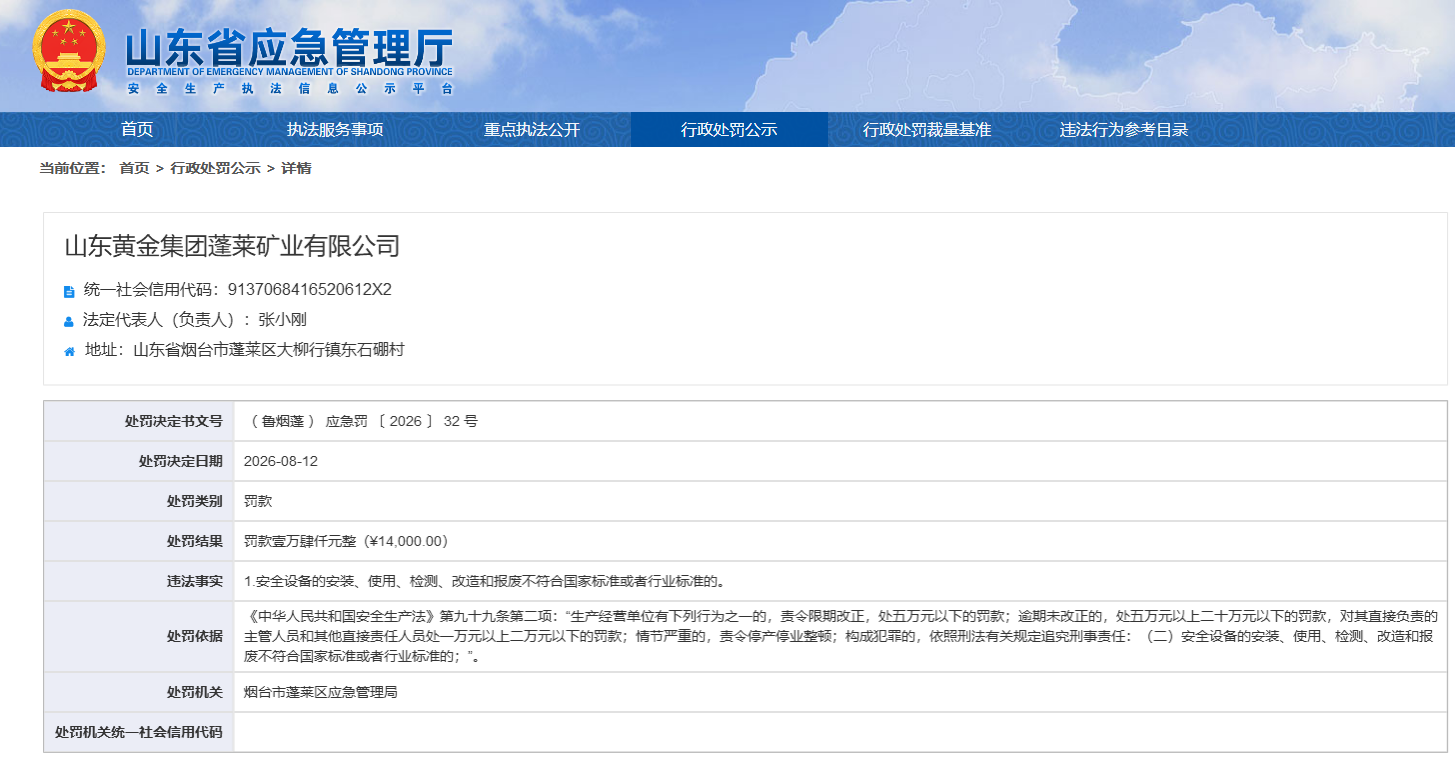Click the English department name in header
The width and height of the screenshot is (1455, 771).
(289, 73)
